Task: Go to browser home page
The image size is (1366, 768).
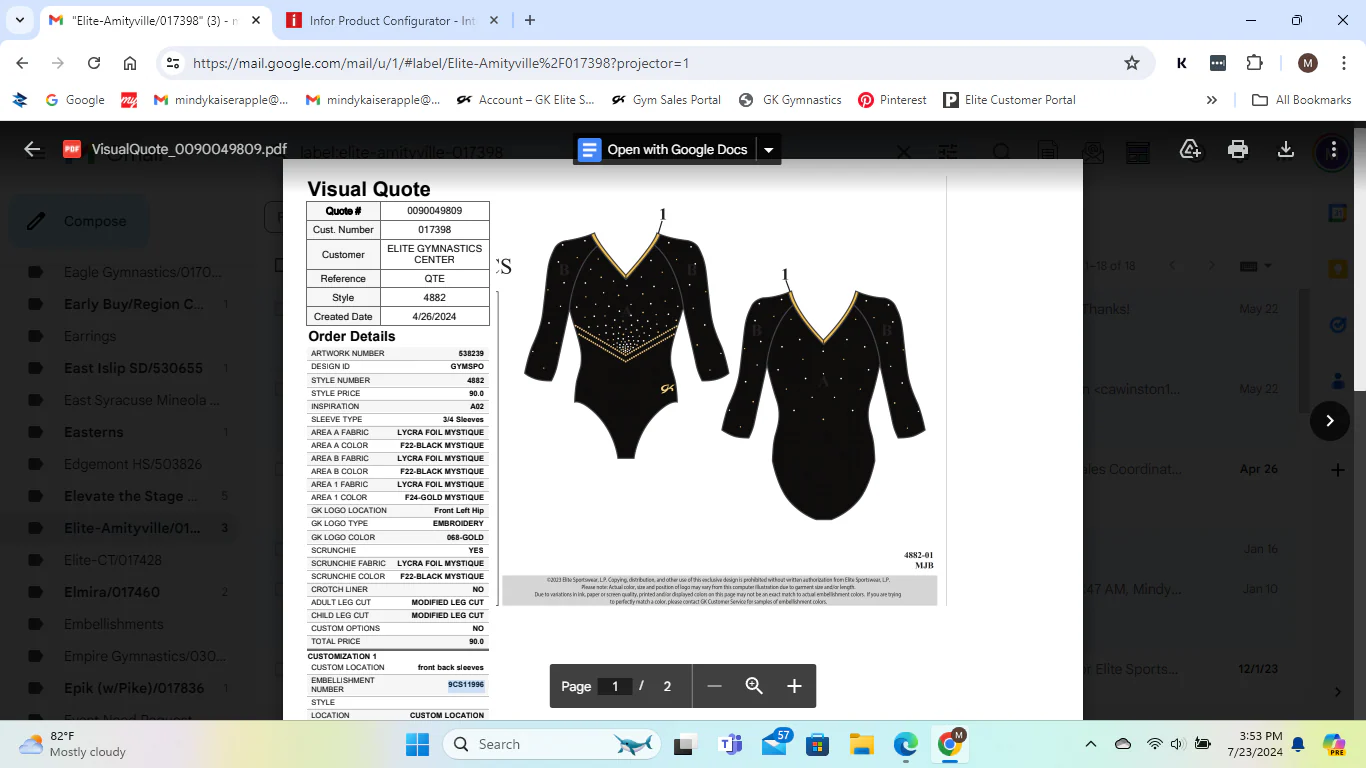Action: [x=130, y=63]
